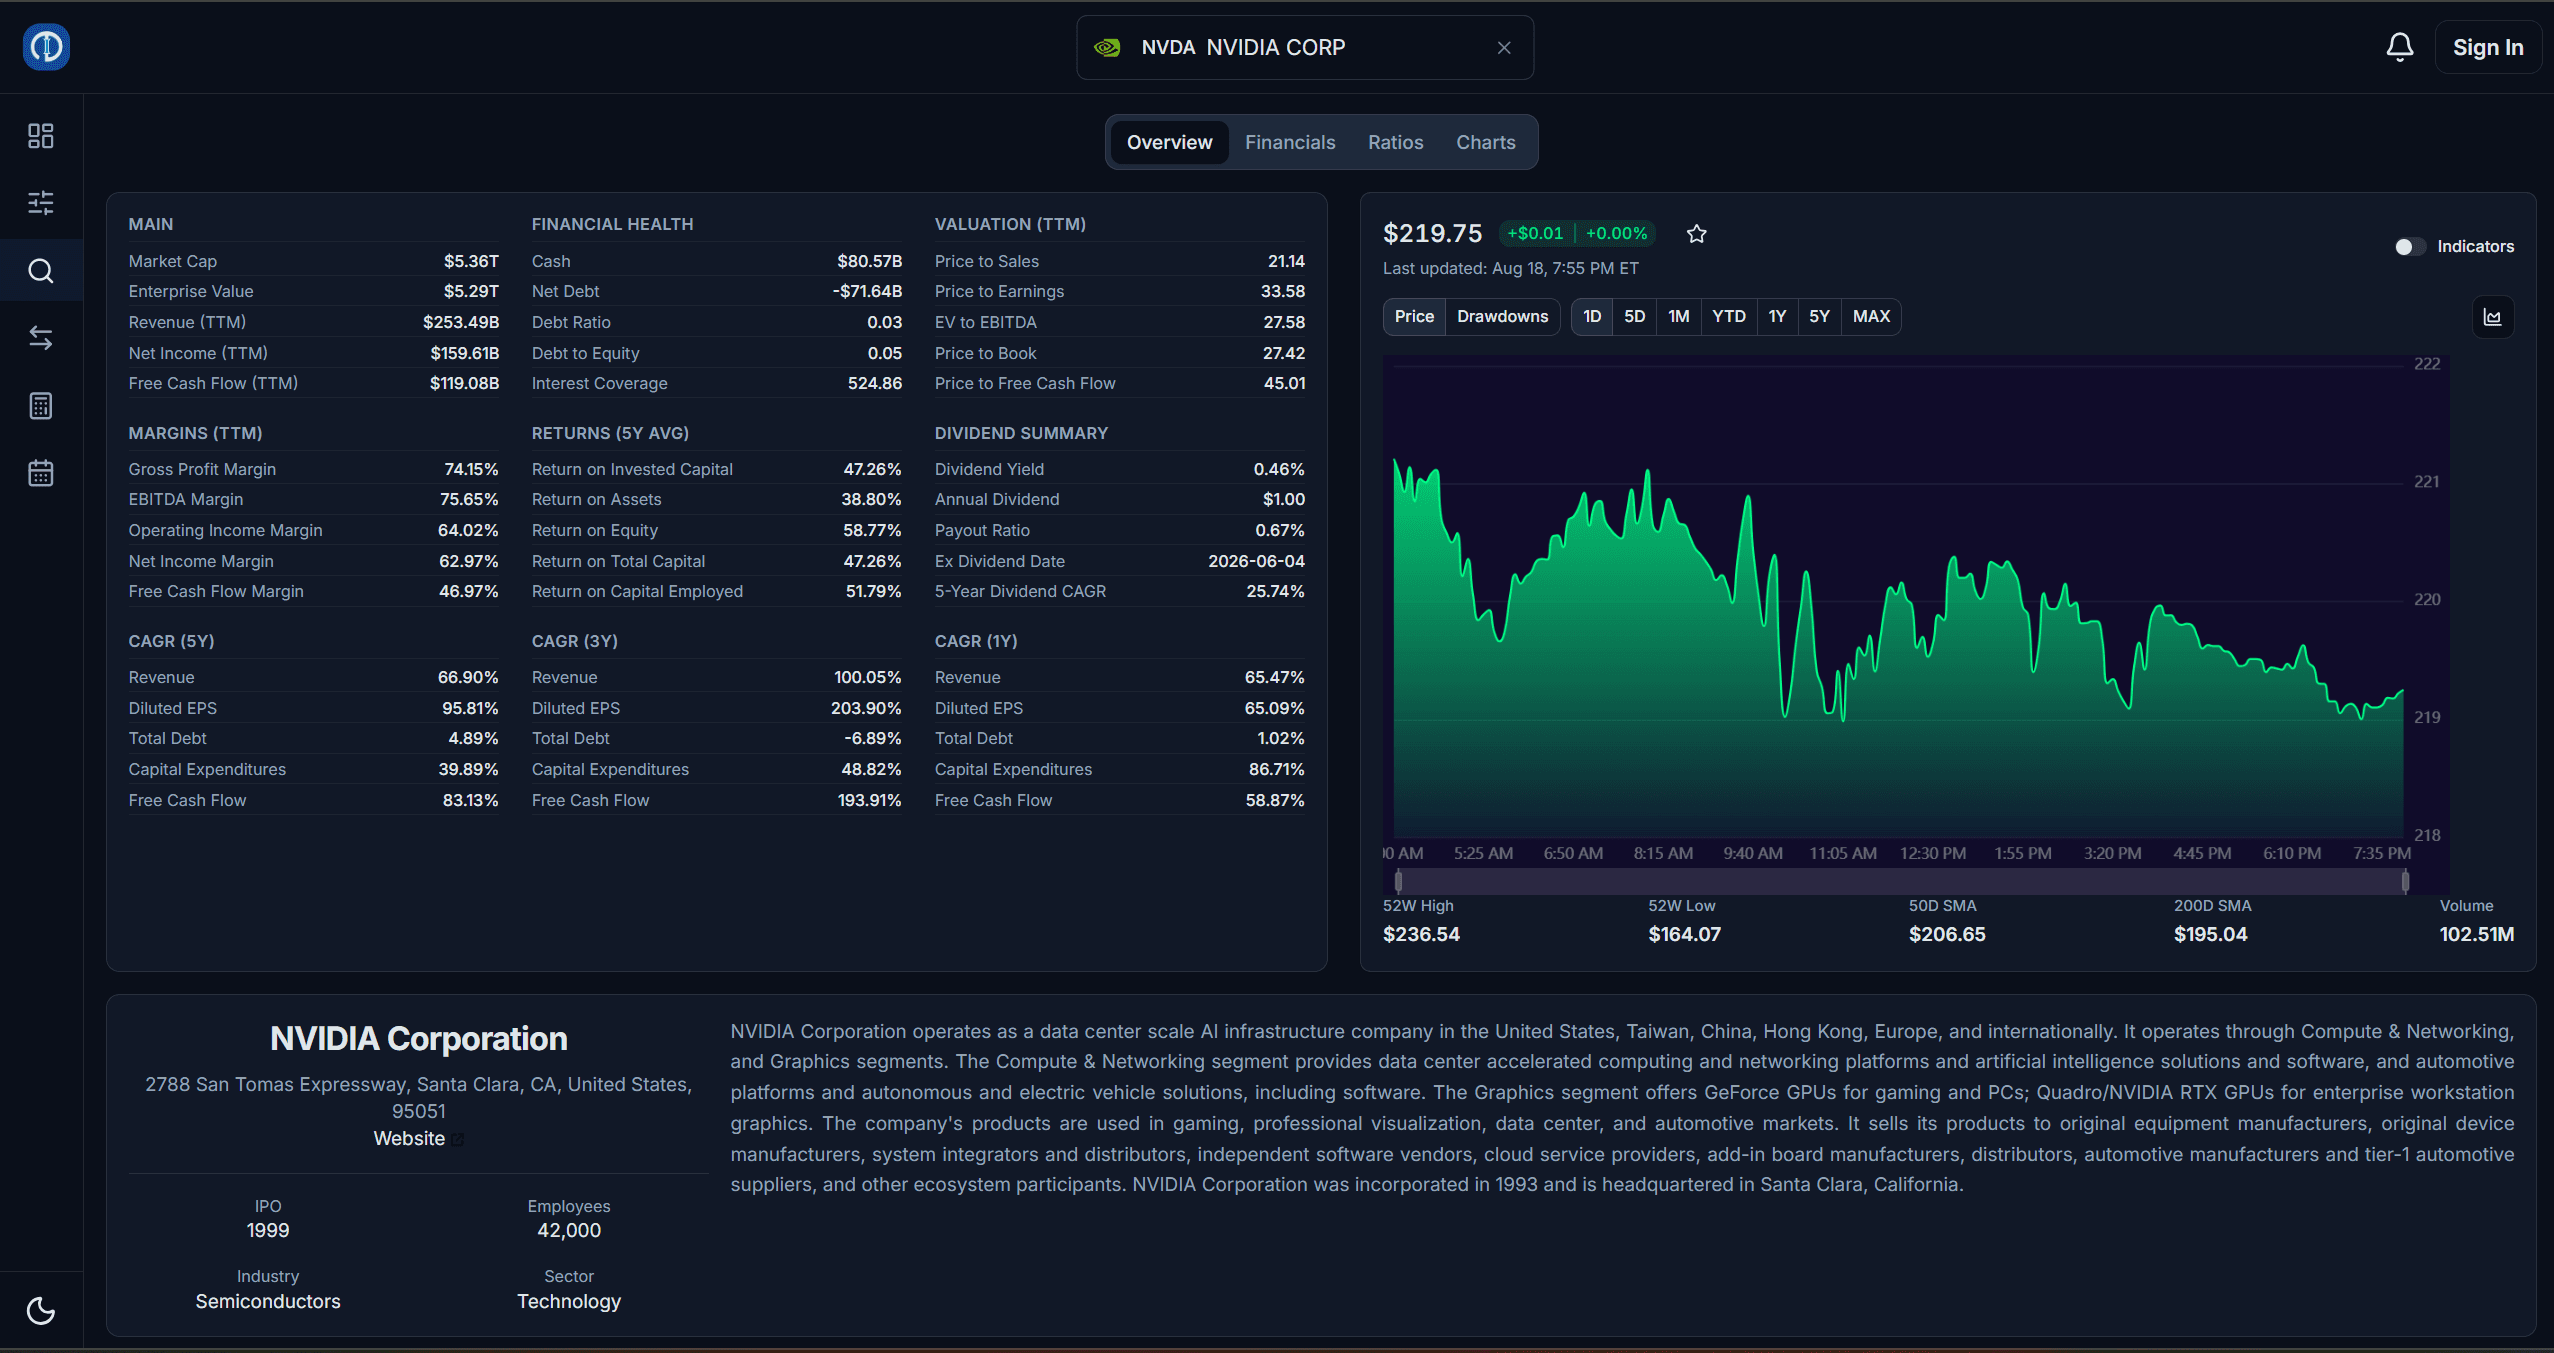Select the MAX time range
This screenshot has width=2554, height=1353.
[1871, 317]
